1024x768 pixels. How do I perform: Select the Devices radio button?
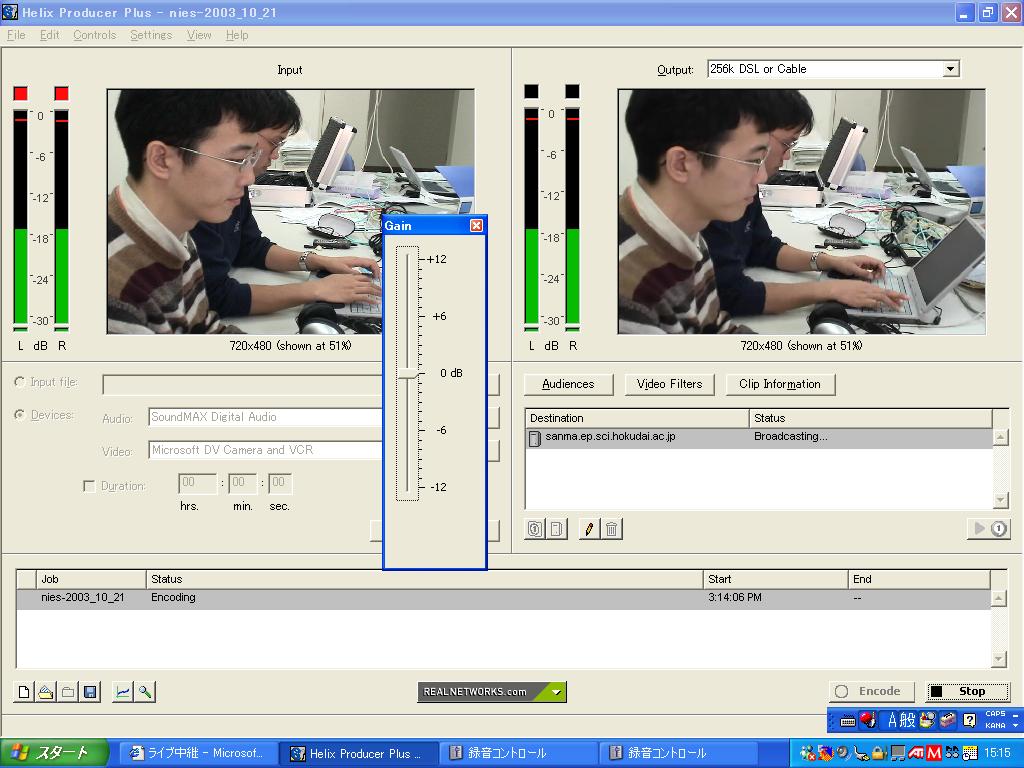tap(20, 415)
